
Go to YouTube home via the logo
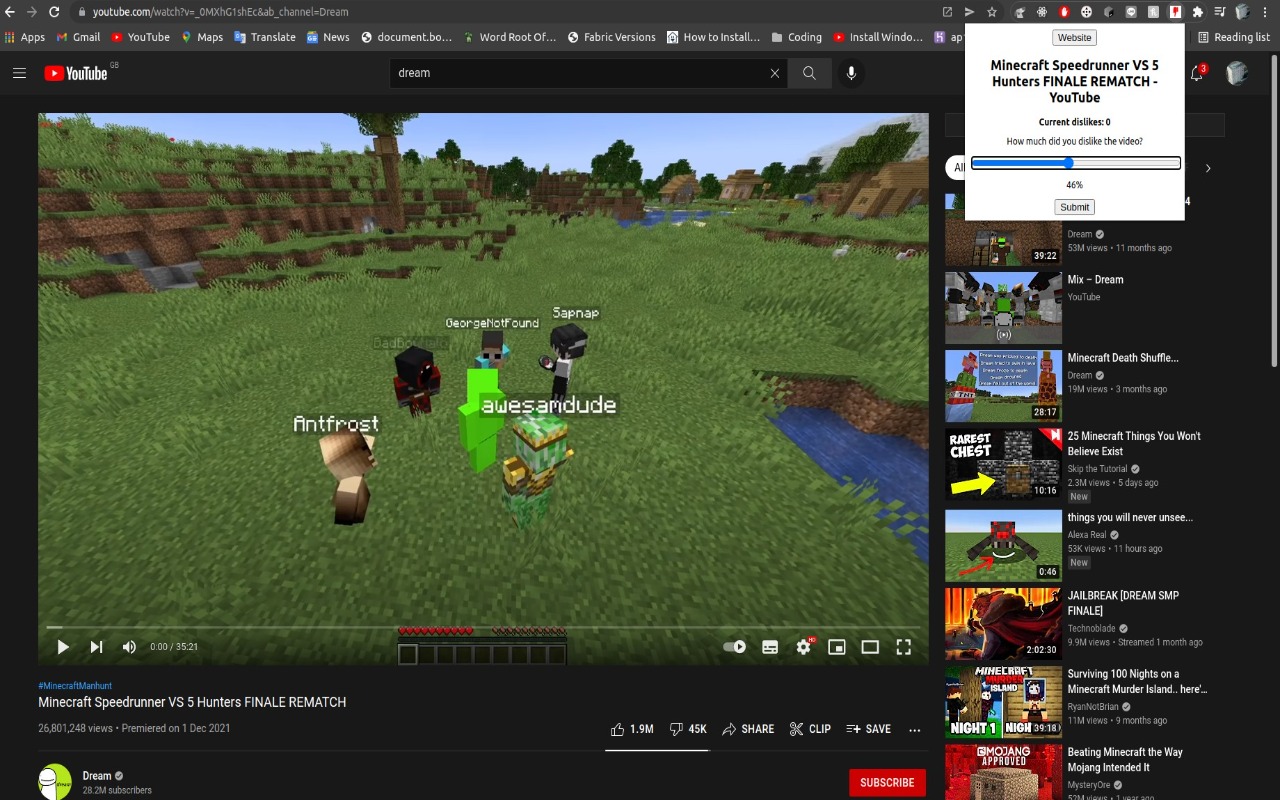[76, 73]
